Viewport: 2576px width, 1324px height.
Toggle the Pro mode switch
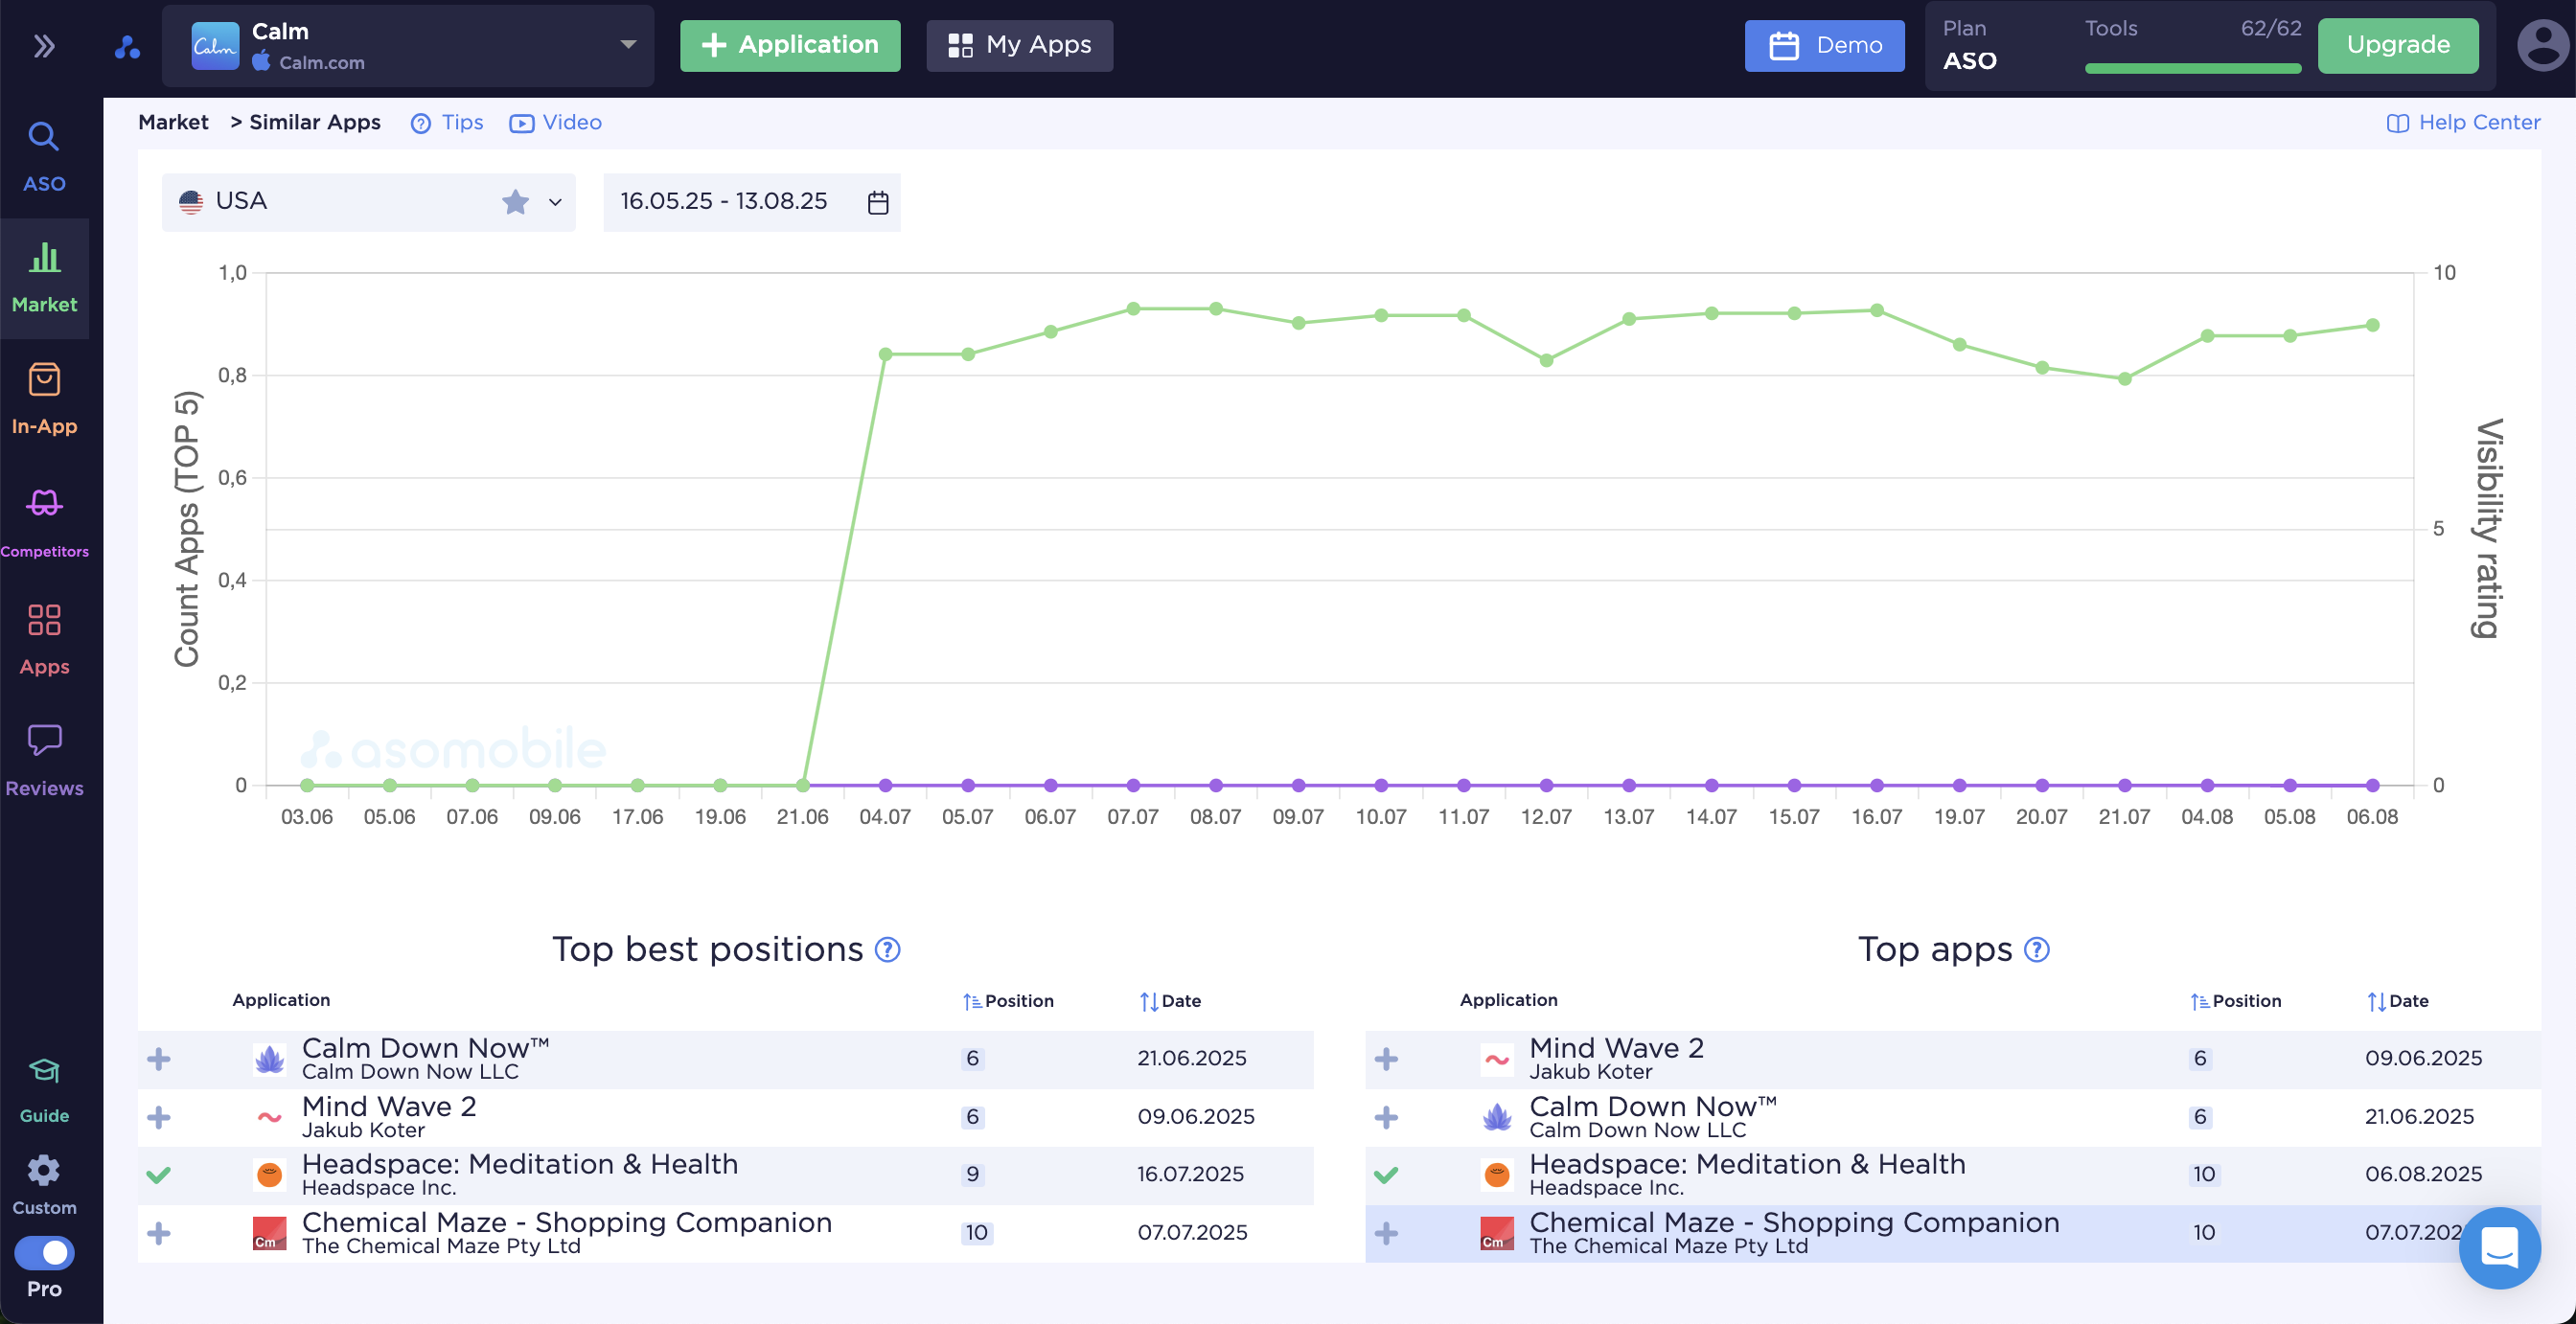coord(44,1252)
